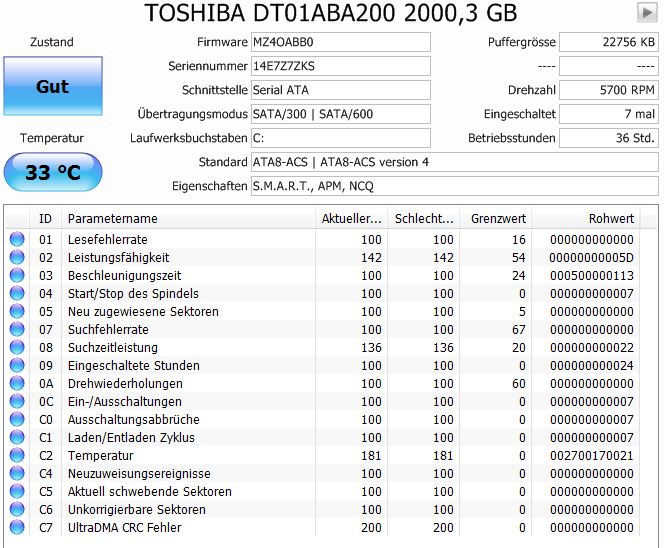
Task: Select the Drehwiederholungen parameter name
Action: pyautogui.click(x=125, y=384)
